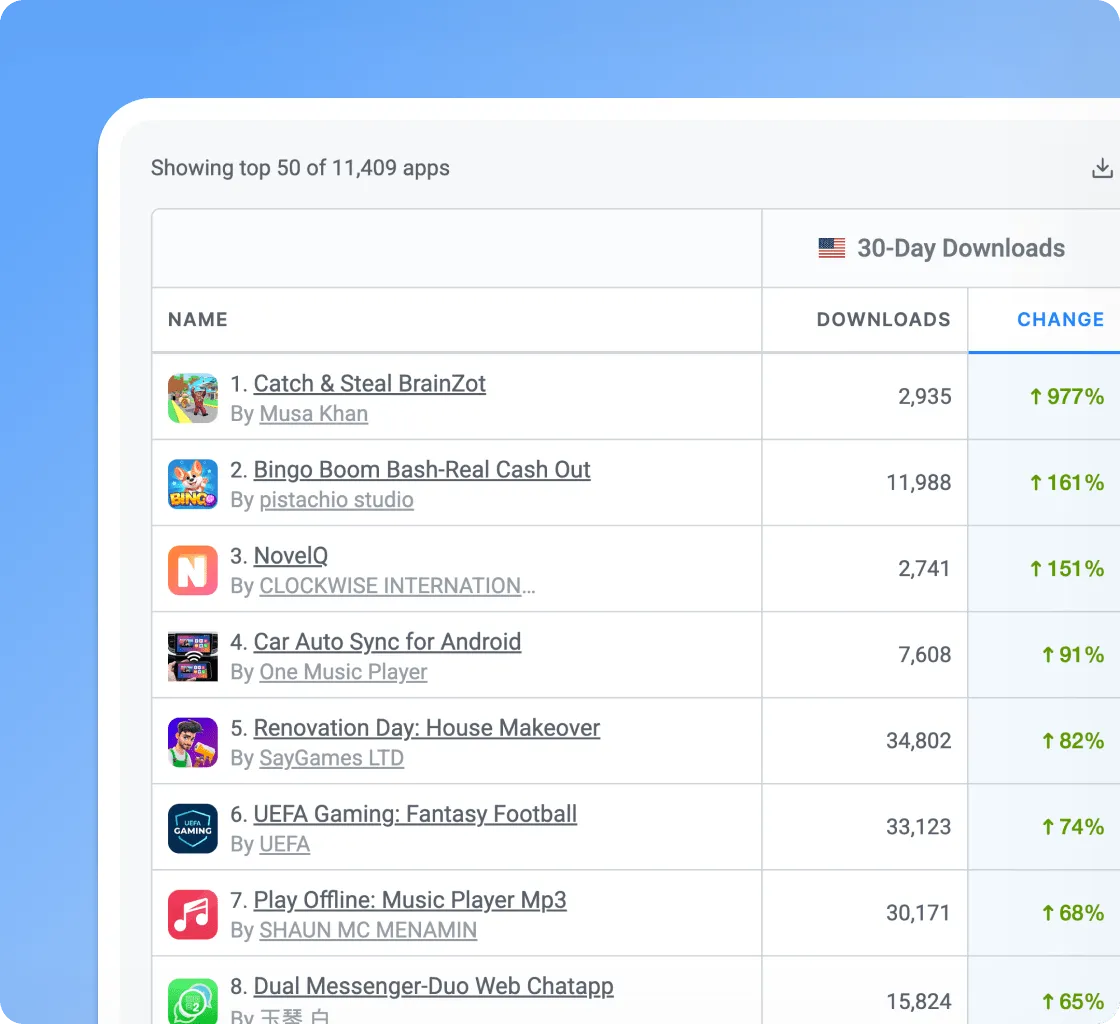Open the Dual Messenger green app icon
Image resolution: width=1120 pixels, height=1024 pixels.
(x=193, y=1000)
